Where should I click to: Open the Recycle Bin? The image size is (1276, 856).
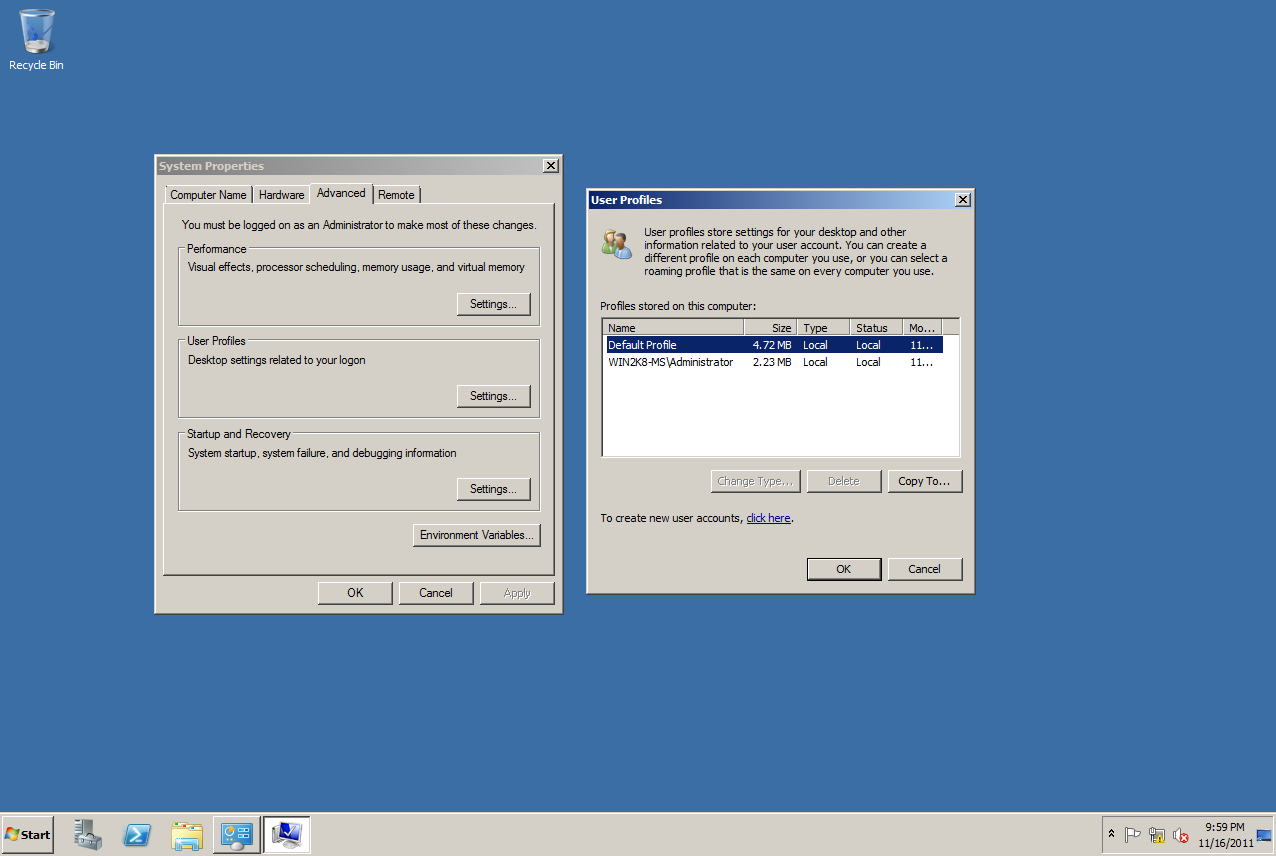(36, 30)
